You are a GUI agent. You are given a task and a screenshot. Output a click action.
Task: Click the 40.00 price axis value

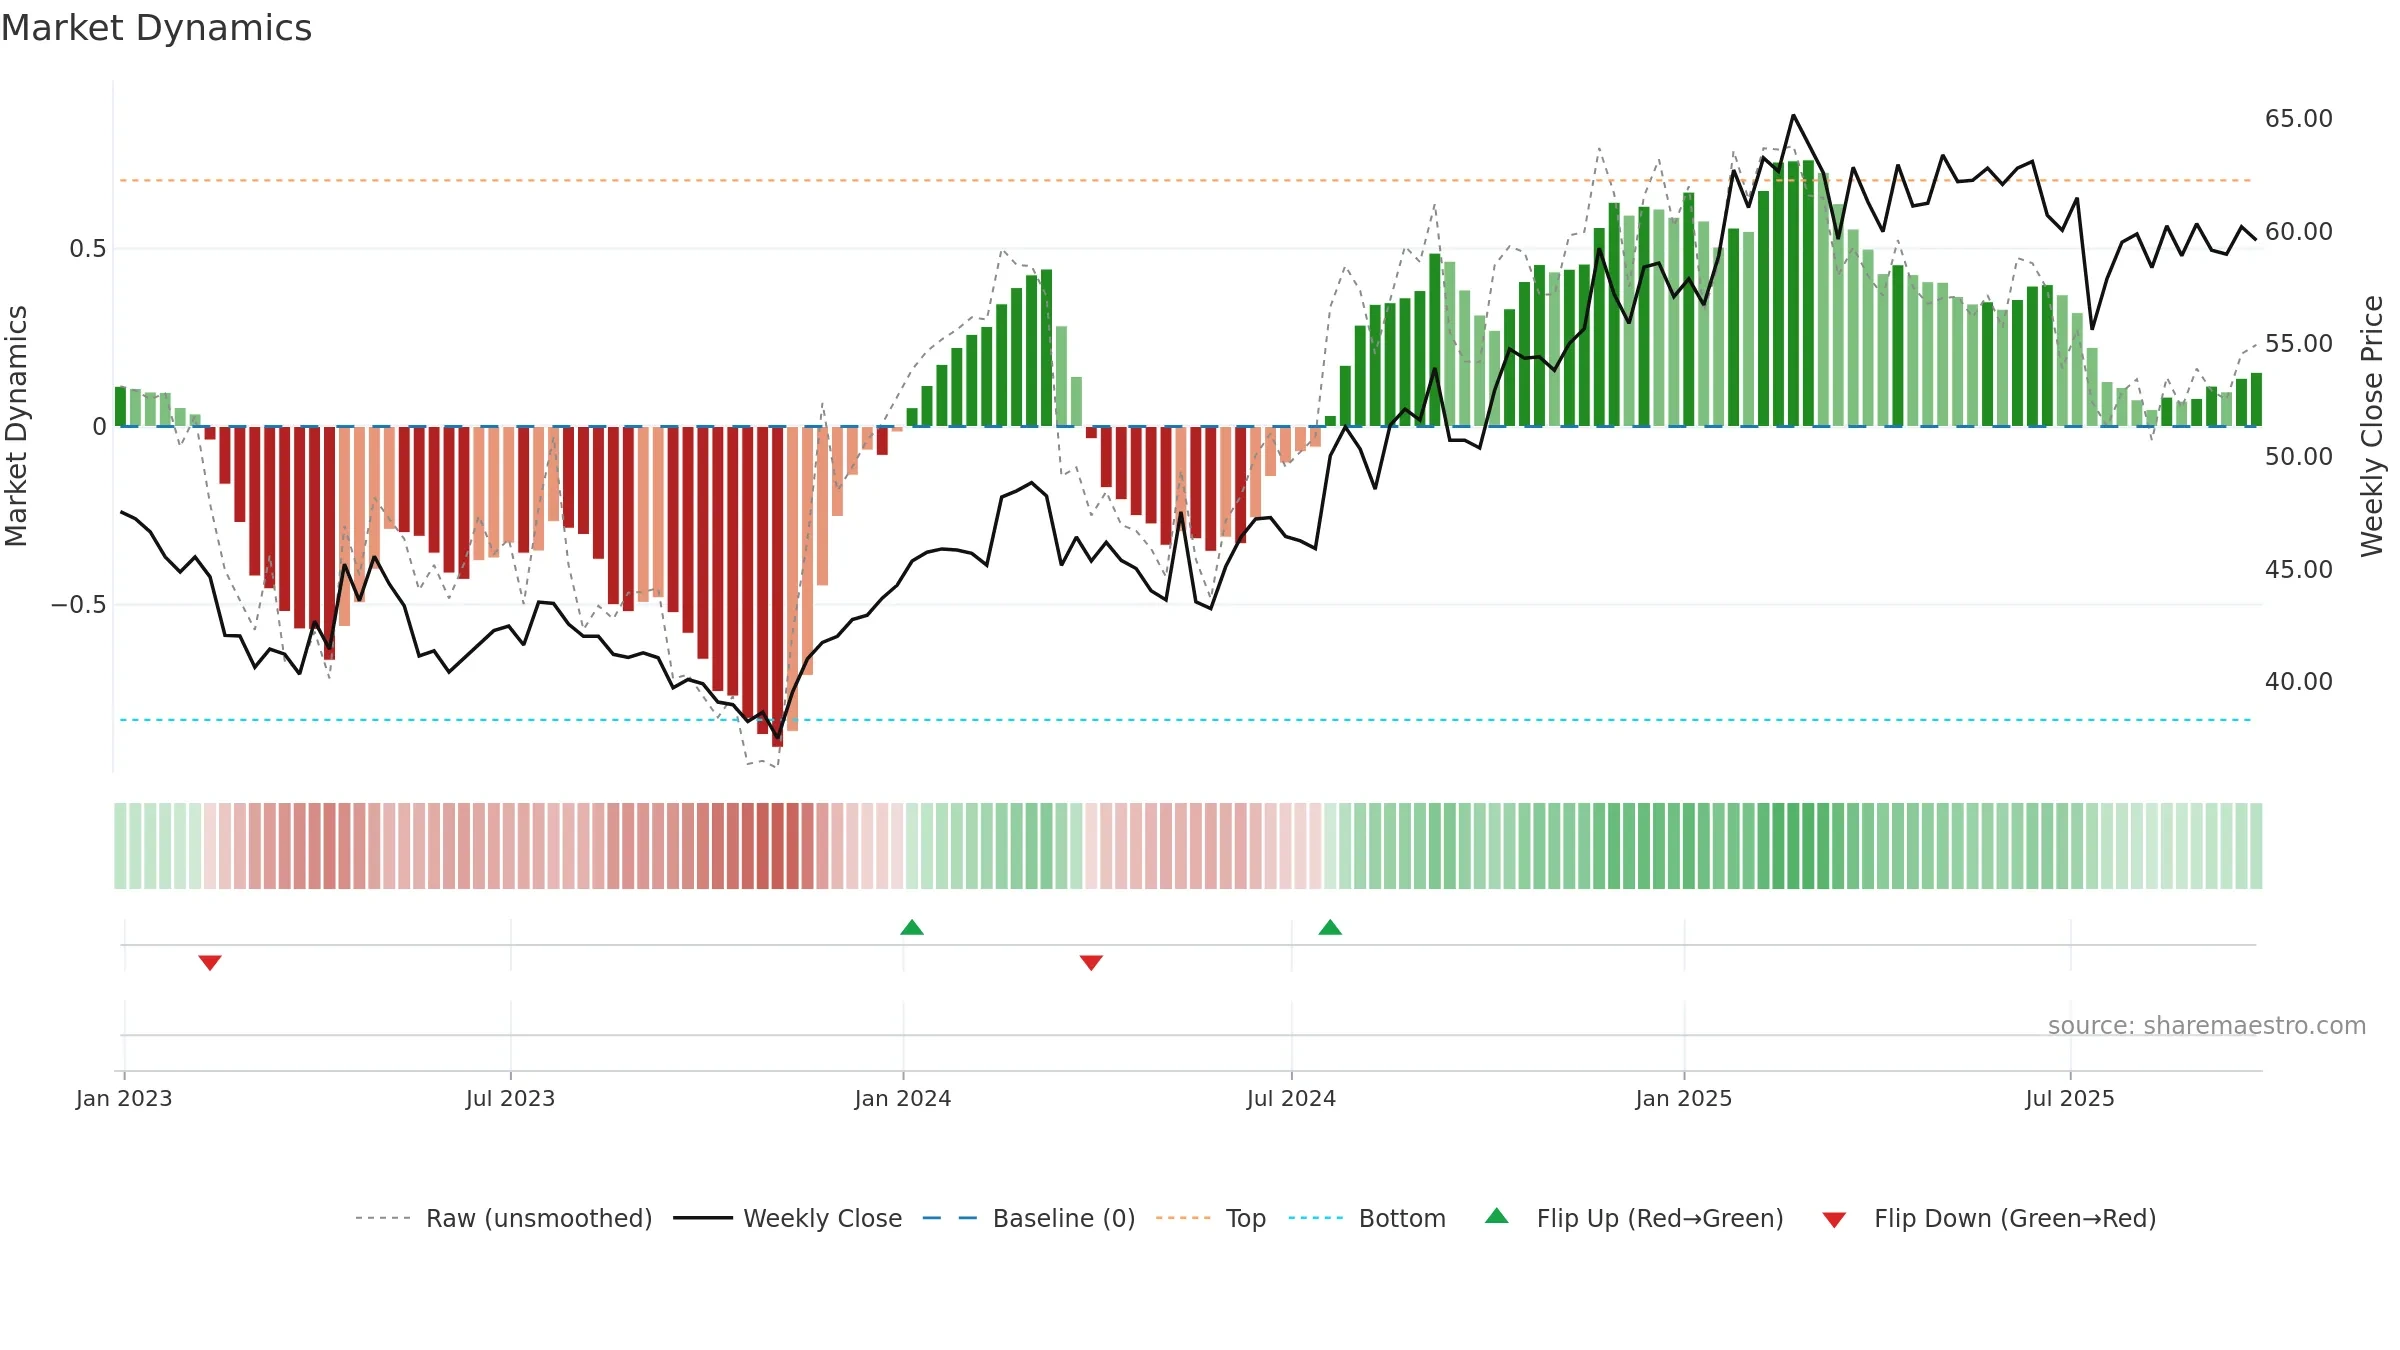[2299, 682]
